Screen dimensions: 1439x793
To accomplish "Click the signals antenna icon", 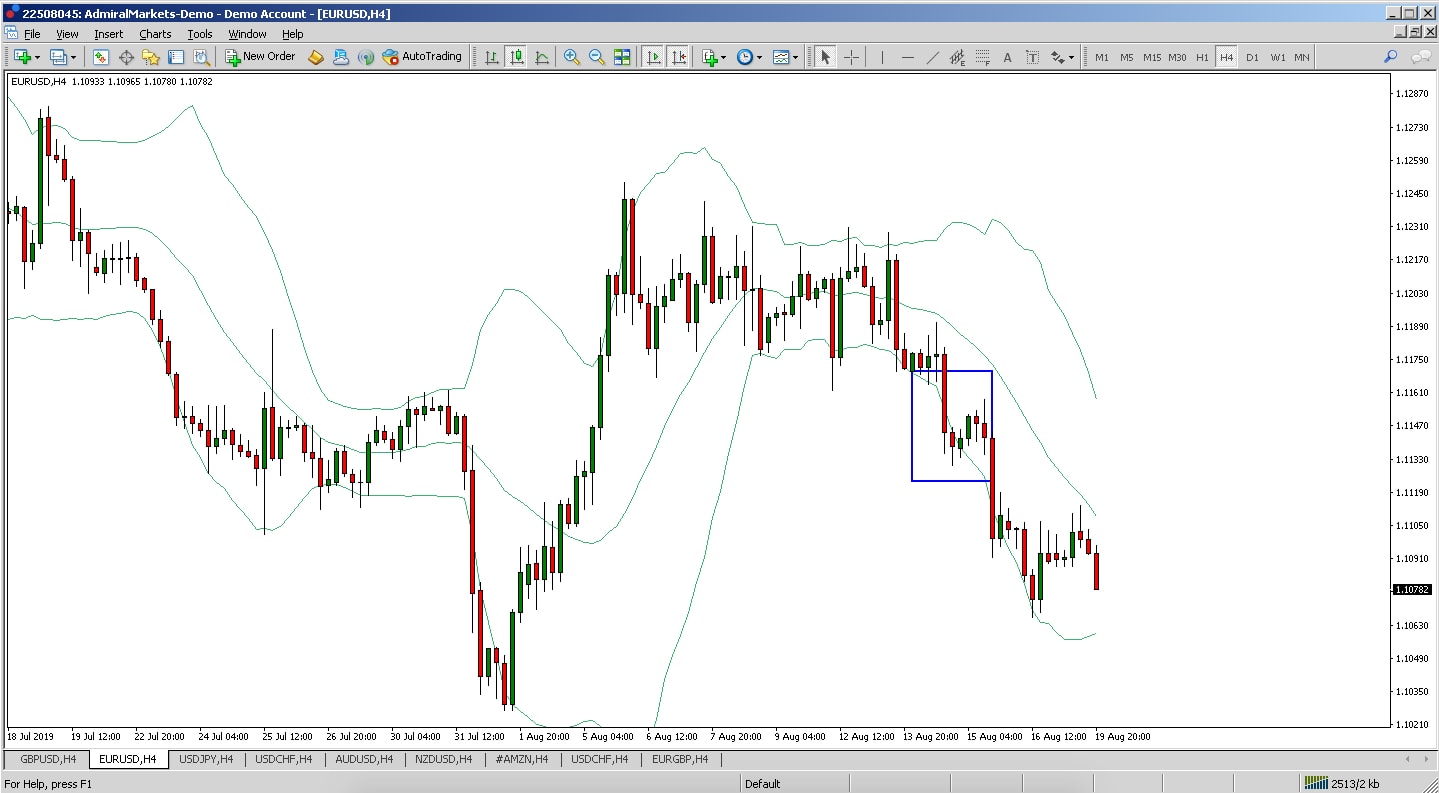I will 365,57.
